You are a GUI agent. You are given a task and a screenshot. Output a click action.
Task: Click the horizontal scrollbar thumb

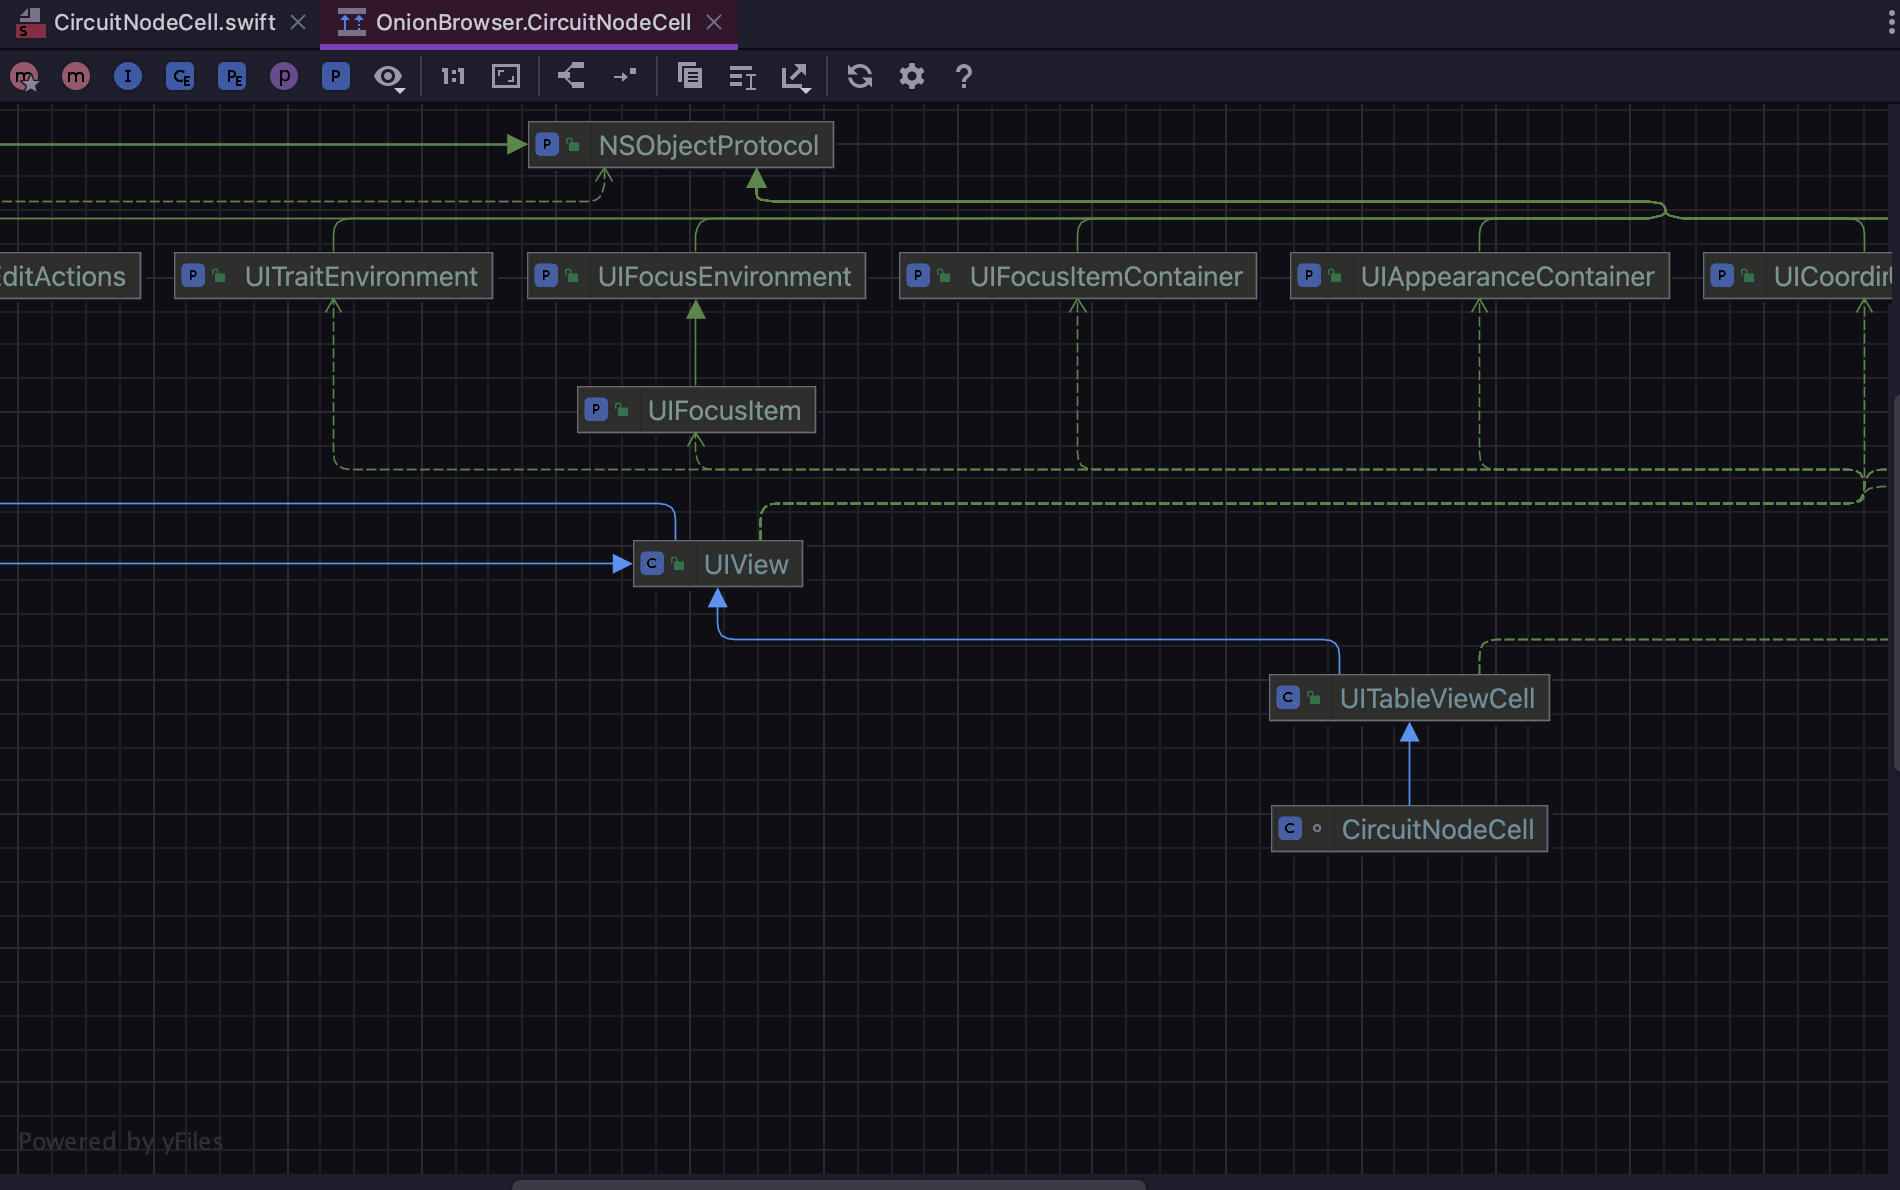pos(828,1184)
